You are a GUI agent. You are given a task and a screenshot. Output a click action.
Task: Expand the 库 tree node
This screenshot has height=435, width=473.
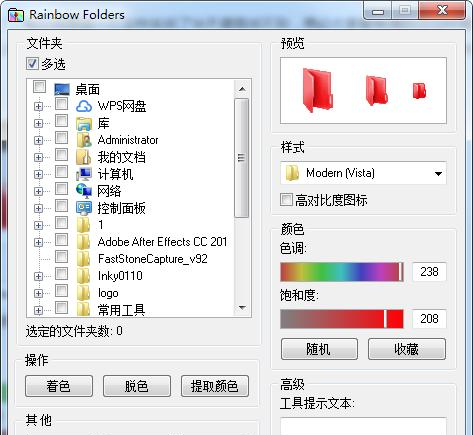point(38,123)
